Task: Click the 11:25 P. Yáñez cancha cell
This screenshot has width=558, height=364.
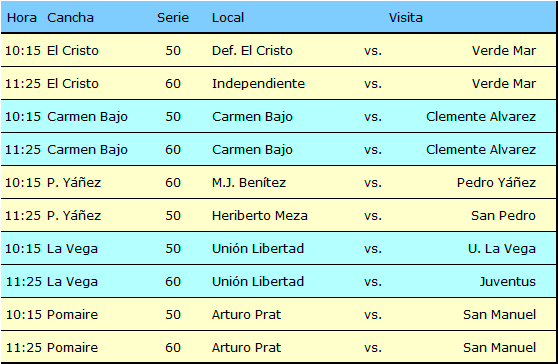Action: [74, 216]
